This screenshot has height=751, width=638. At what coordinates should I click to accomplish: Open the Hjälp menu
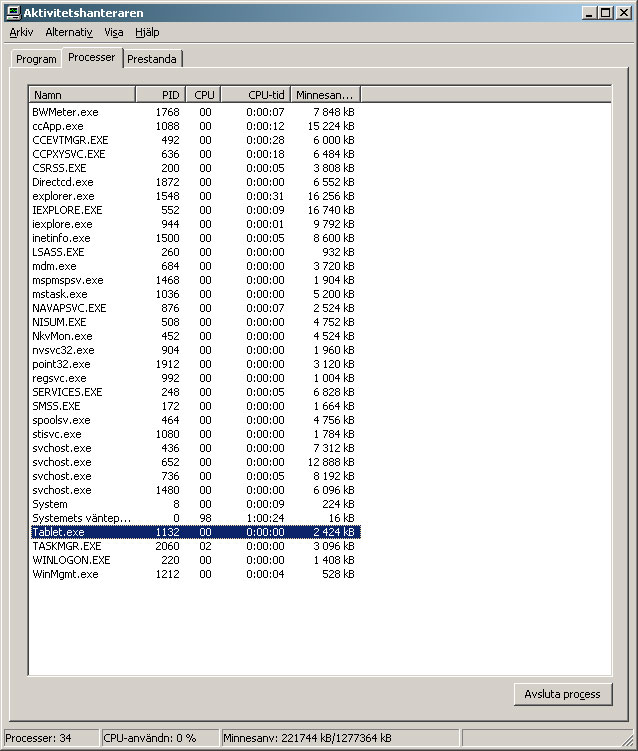coord(147,32)
